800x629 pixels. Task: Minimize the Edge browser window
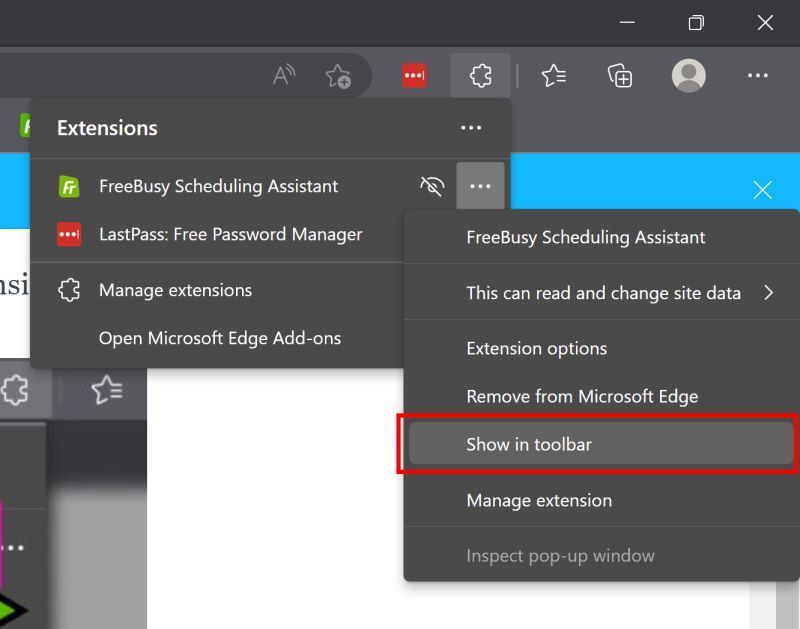click(x=627, y=22)
